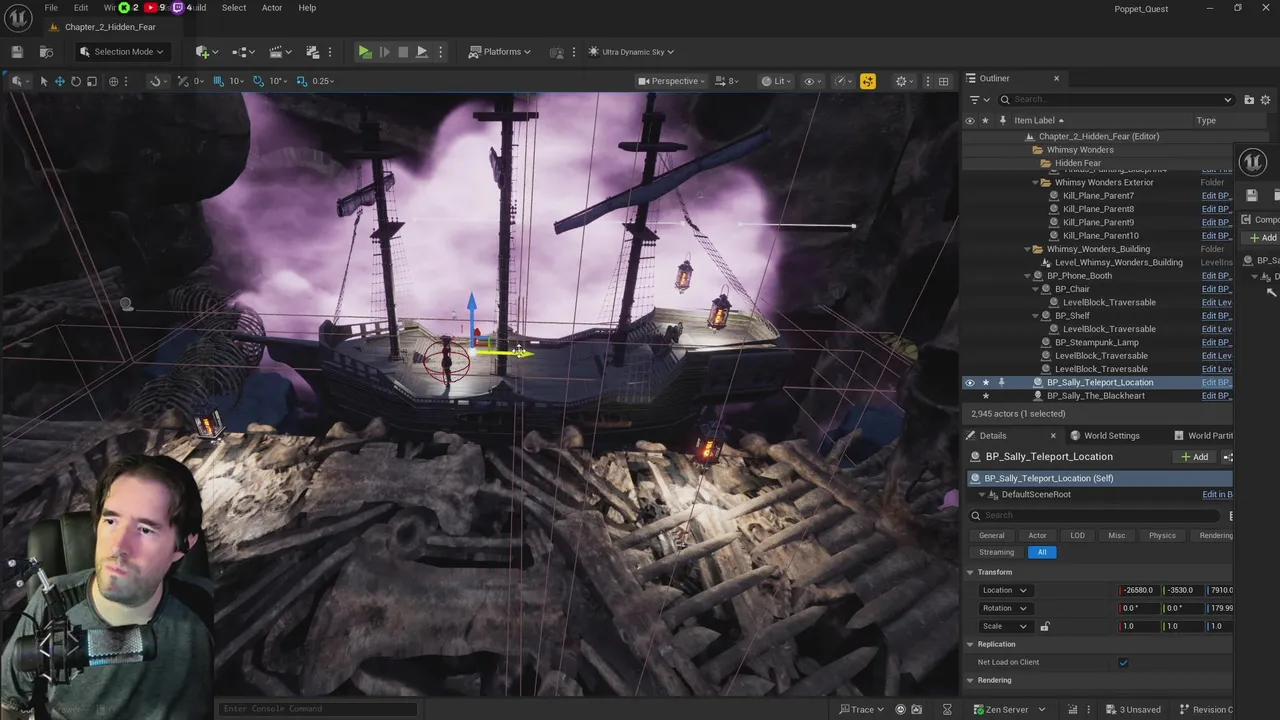The width and height of the screenshot is (1280, 720).
Task: Select Kill_Plane_Parent9 in the Outliner
Action: pyautogui.click(x=1098, y=223)
